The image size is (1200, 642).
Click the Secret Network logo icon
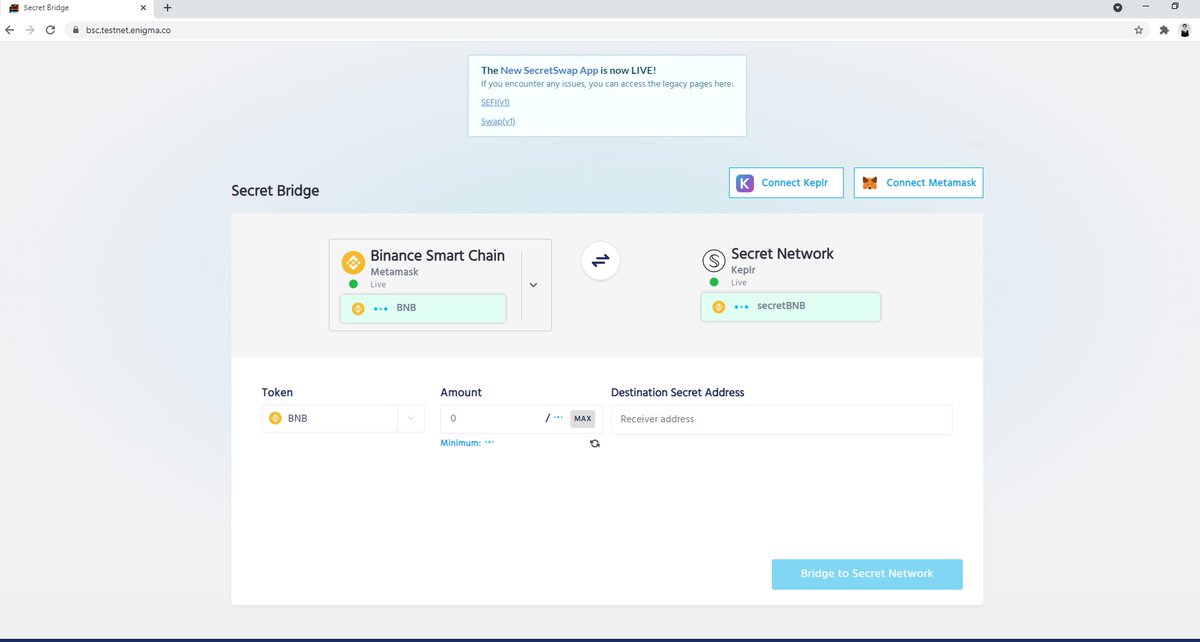pyautogui.click(x=714, y=261)
